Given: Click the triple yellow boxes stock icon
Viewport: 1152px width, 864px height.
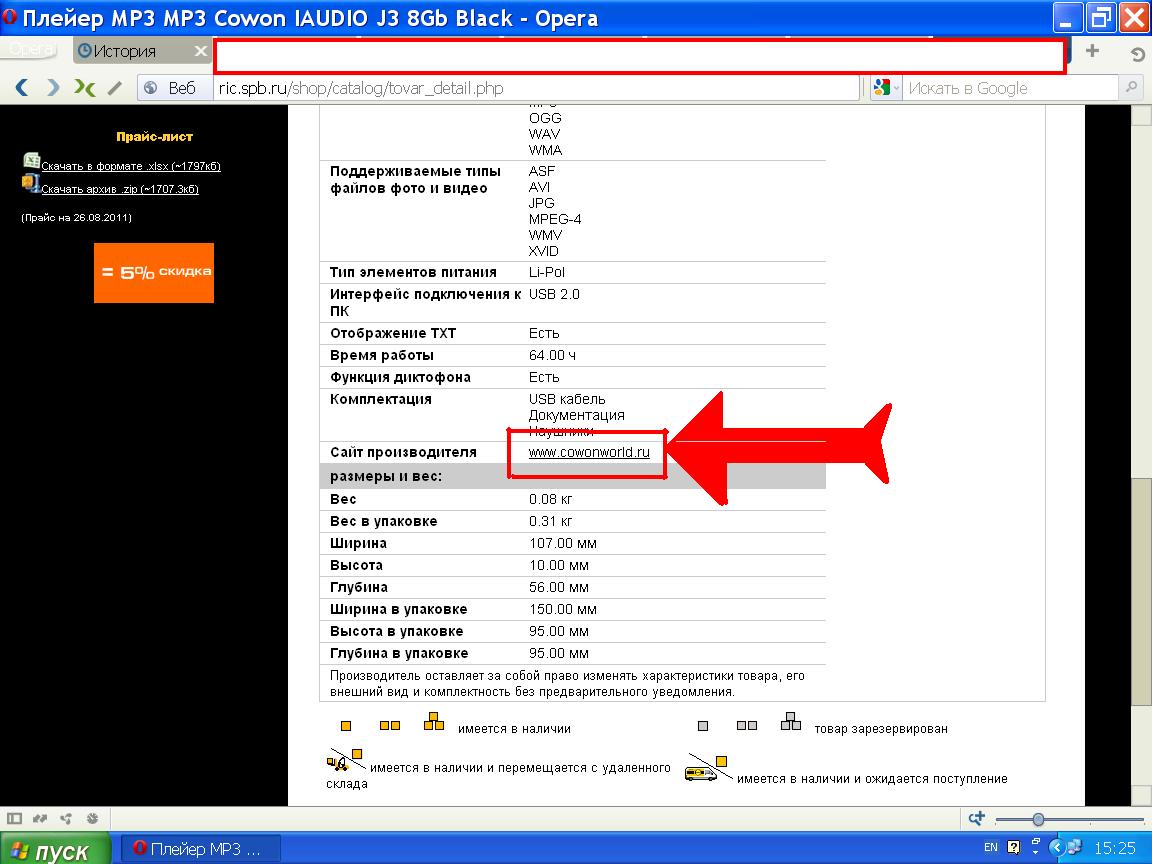Looking at the screenshot, I should pyautogui.click(x=434, y=721).
